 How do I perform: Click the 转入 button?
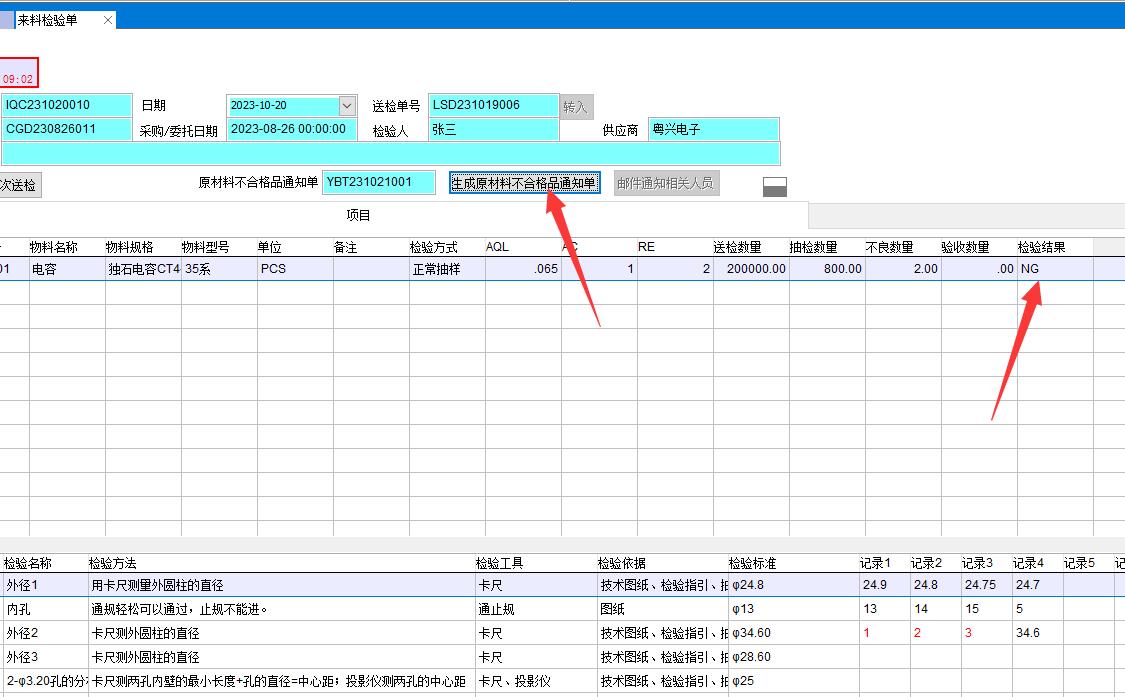tap(575, 107)
